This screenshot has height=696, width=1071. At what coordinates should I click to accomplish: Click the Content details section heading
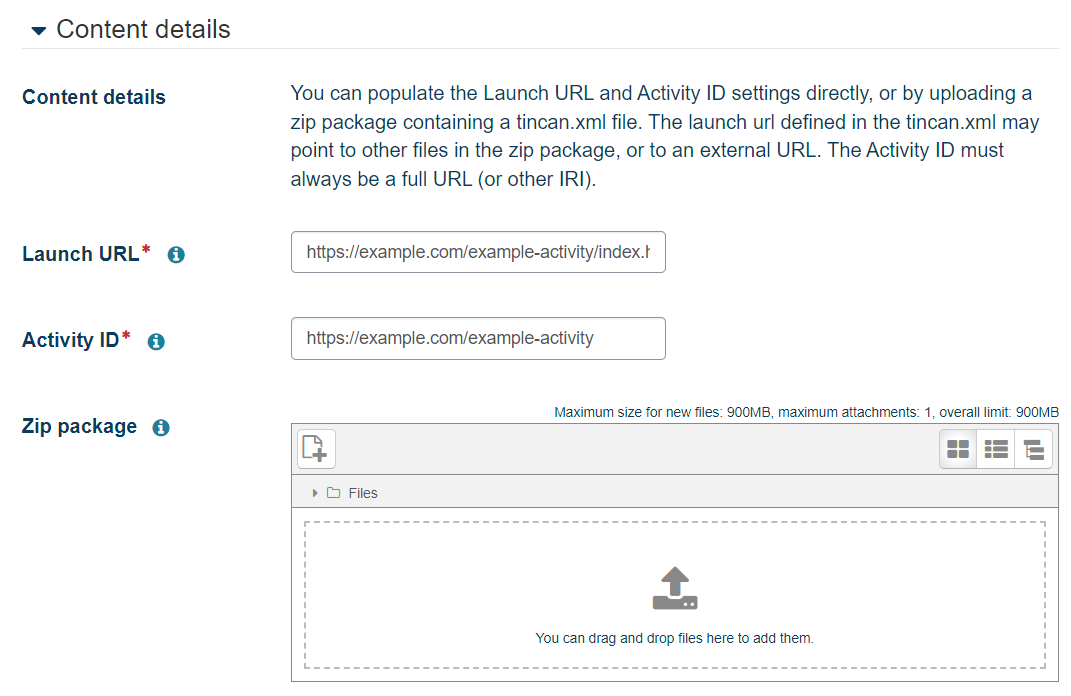143,30
